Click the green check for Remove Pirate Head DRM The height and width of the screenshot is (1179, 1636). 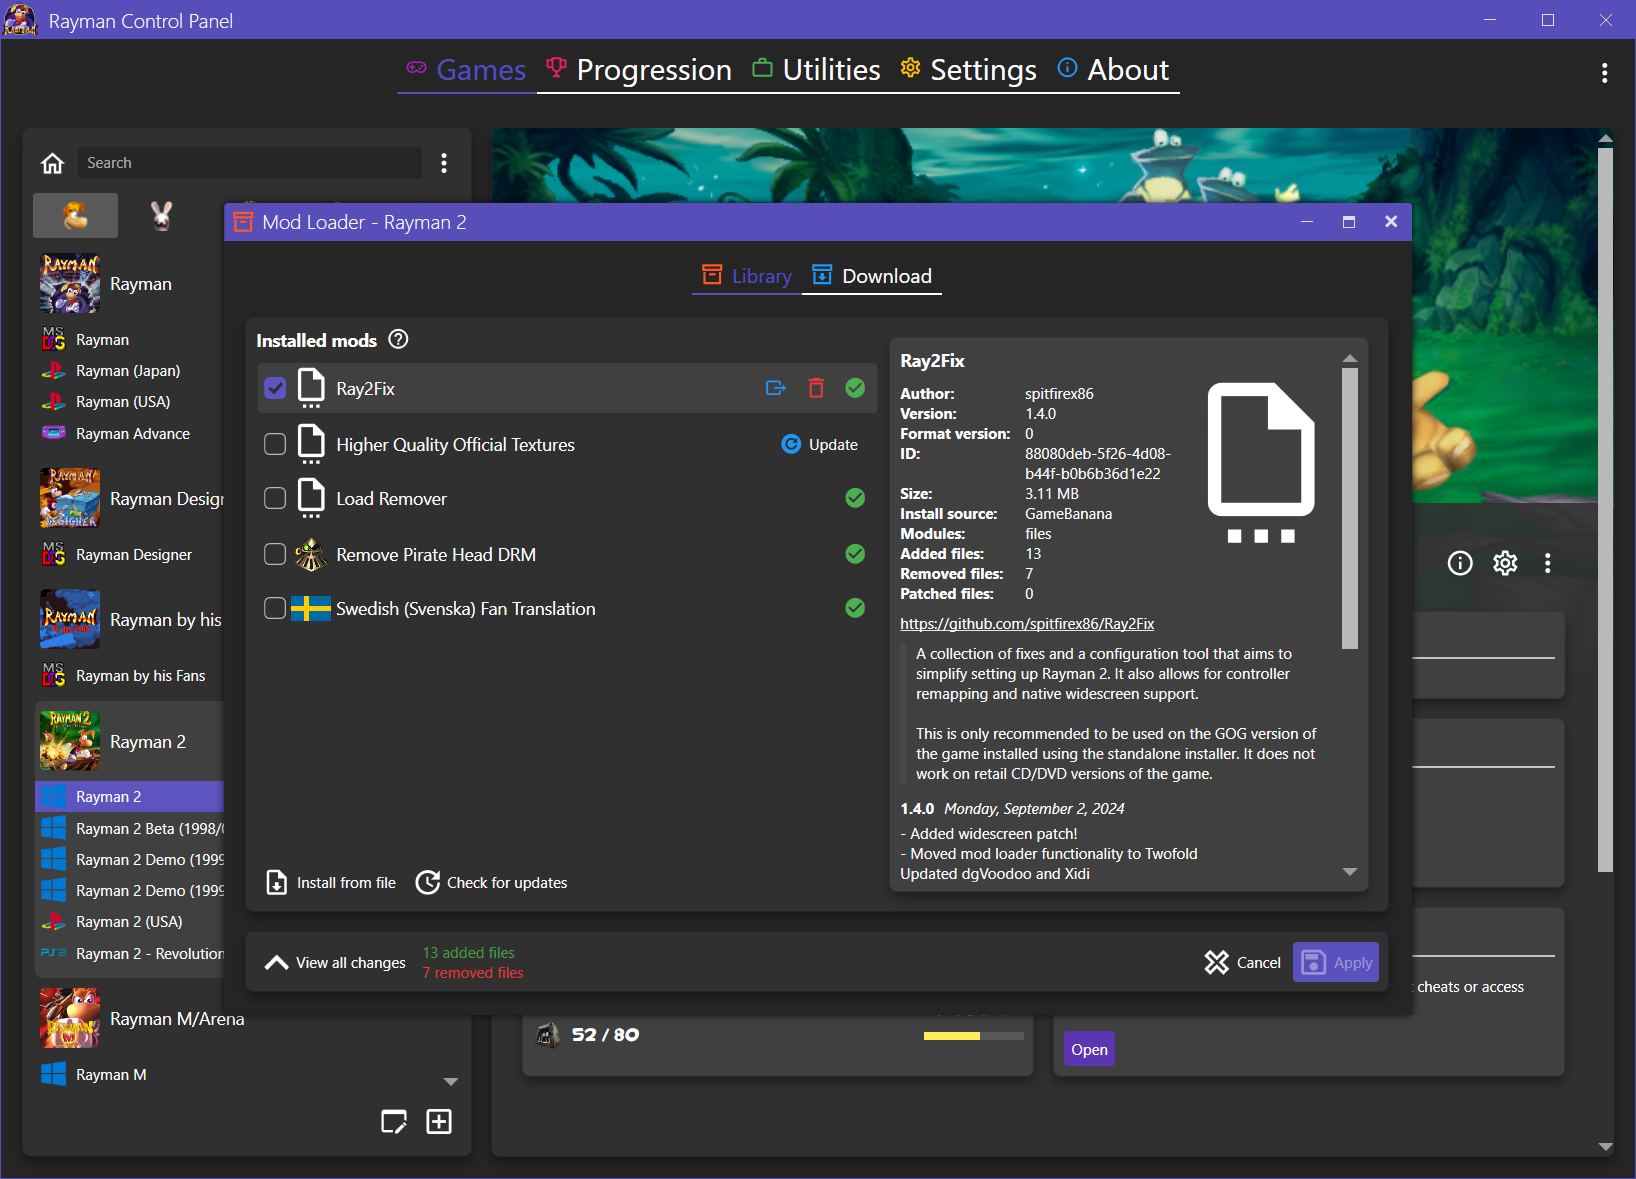(x=855, y=554)
